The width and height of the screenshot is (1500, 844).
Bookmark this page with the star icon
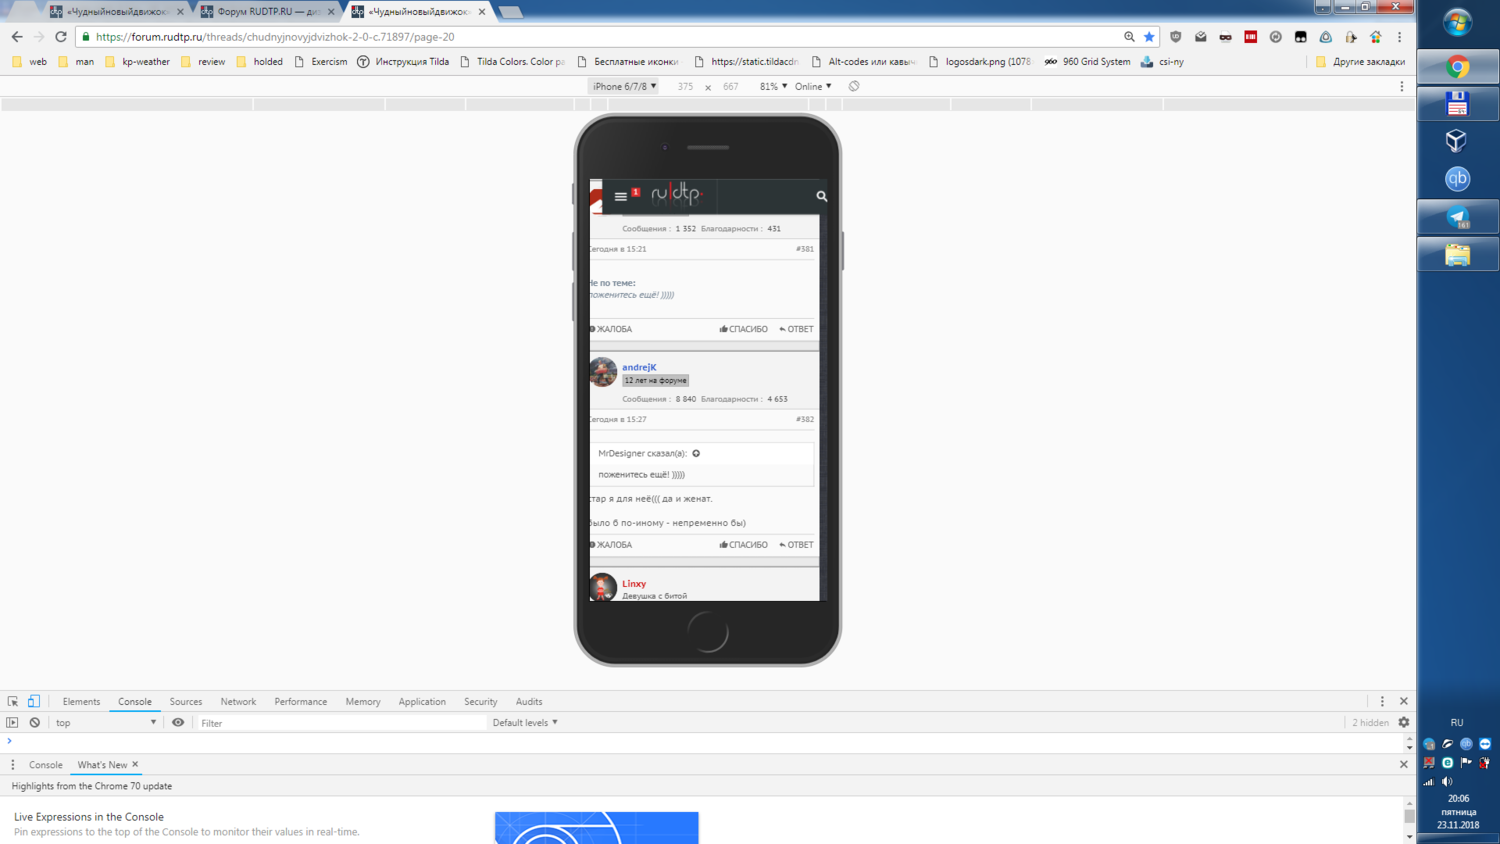[x=1149, y=37]
